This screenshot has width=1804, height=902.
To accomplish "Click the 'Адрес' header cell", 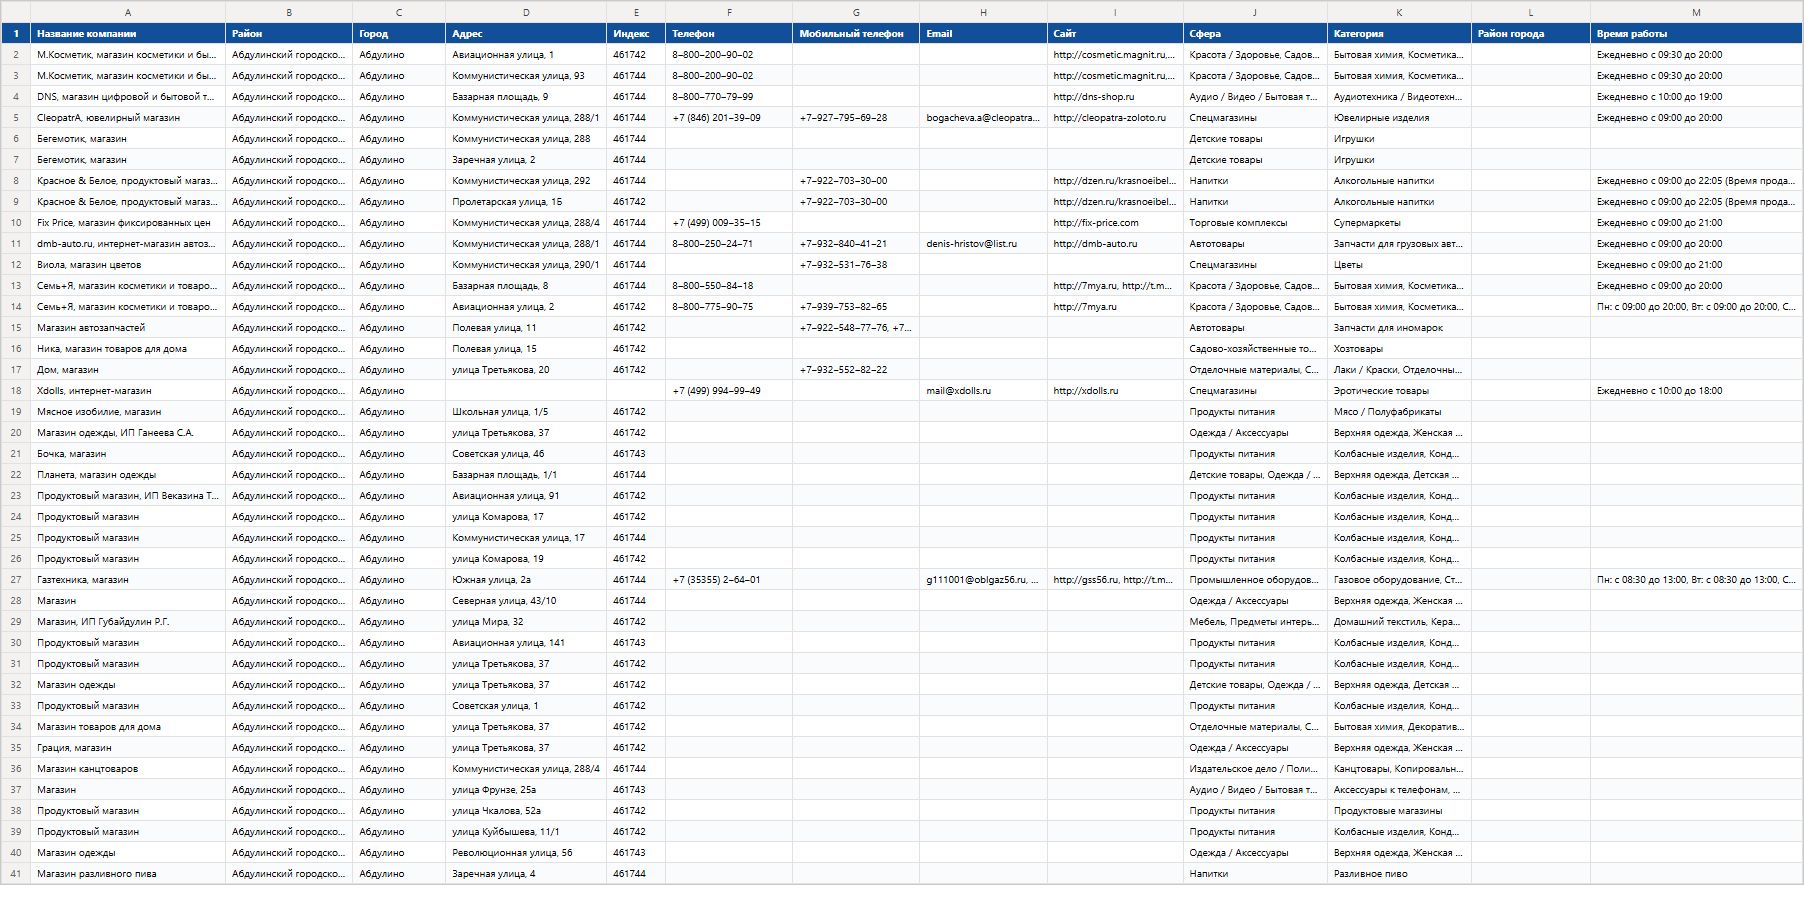I will [x=526, y=33].
